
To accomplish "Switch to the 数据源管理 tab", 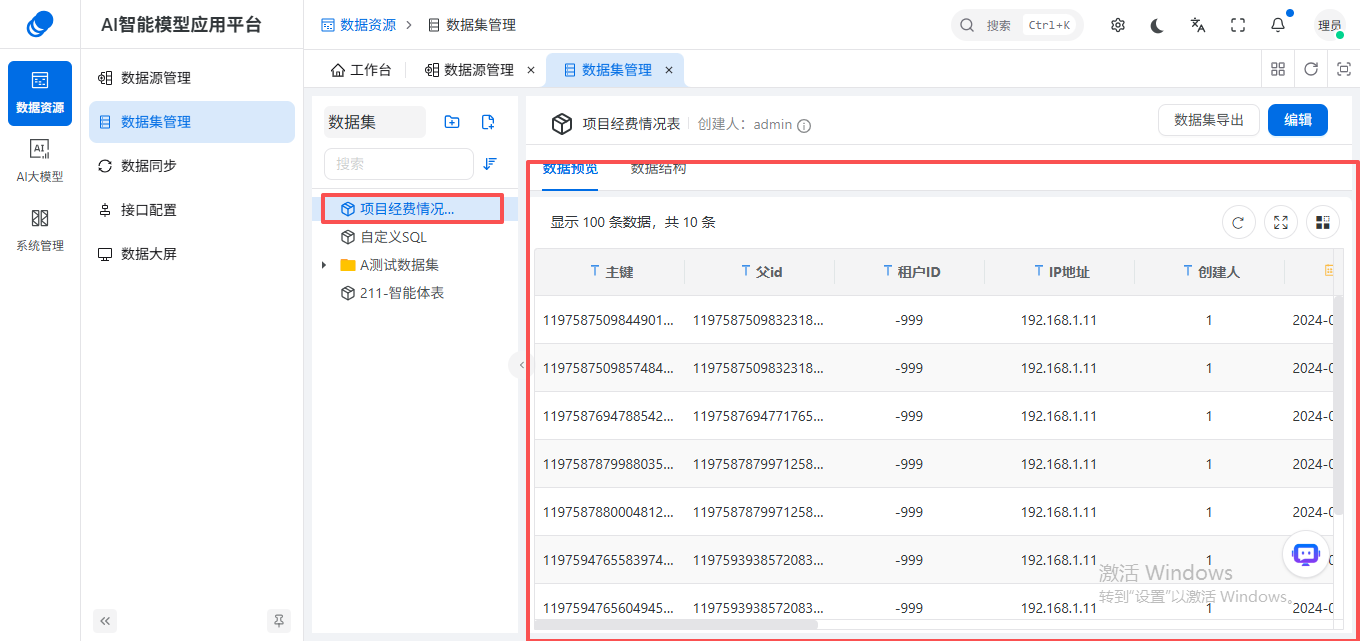I will [469, 70].
